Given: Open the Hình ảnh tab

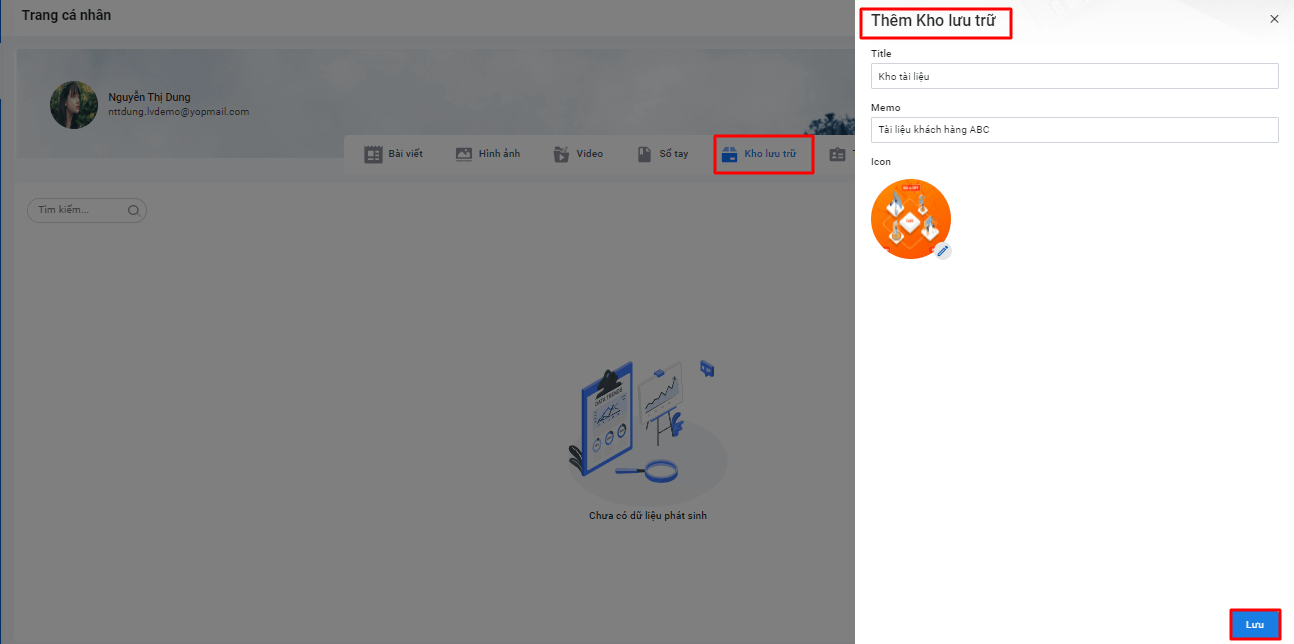Looking at the screenshot, I should 499,155.
